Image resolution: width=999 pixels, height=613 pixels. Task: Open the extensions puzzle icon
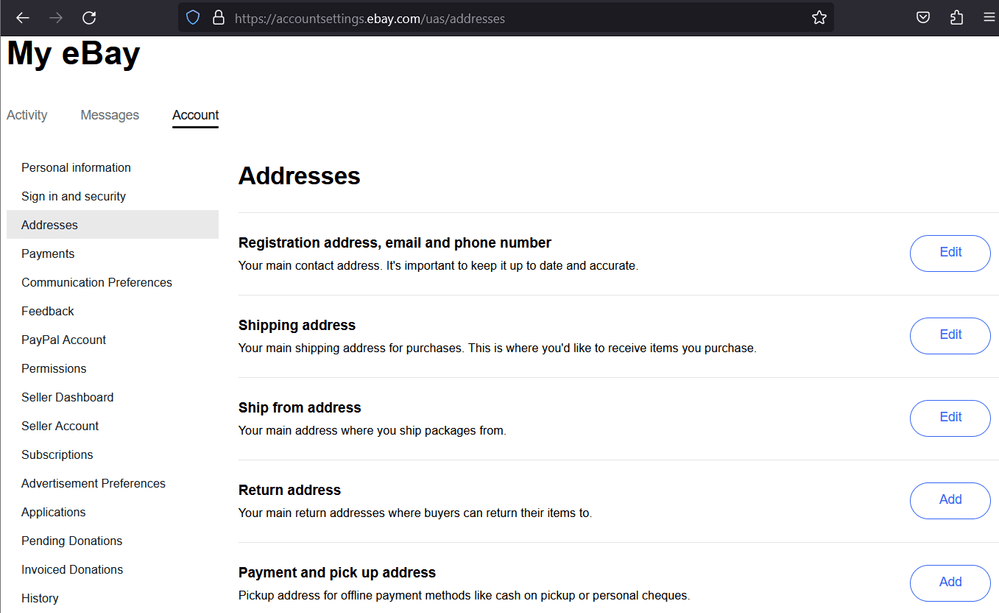point(956,18)
